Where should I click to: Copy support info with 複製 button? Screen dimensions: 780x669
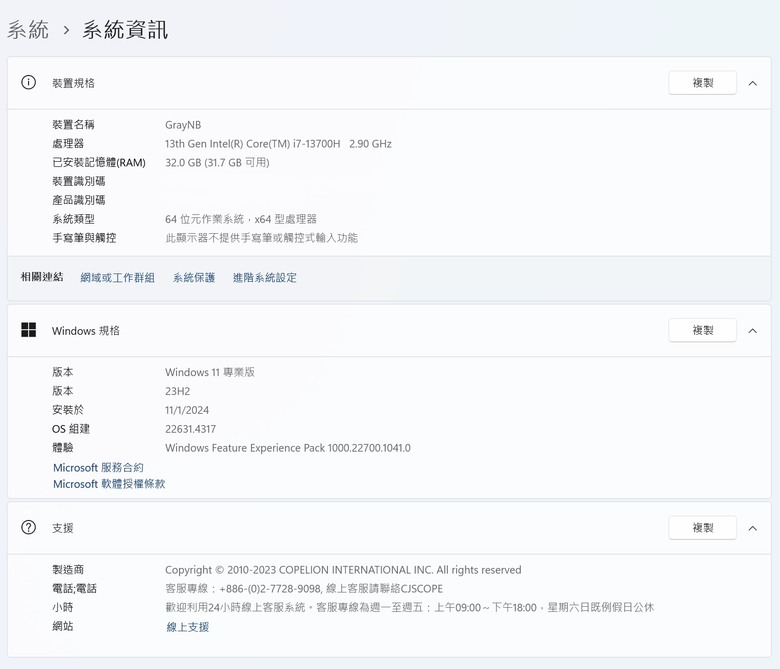[702, 528]
